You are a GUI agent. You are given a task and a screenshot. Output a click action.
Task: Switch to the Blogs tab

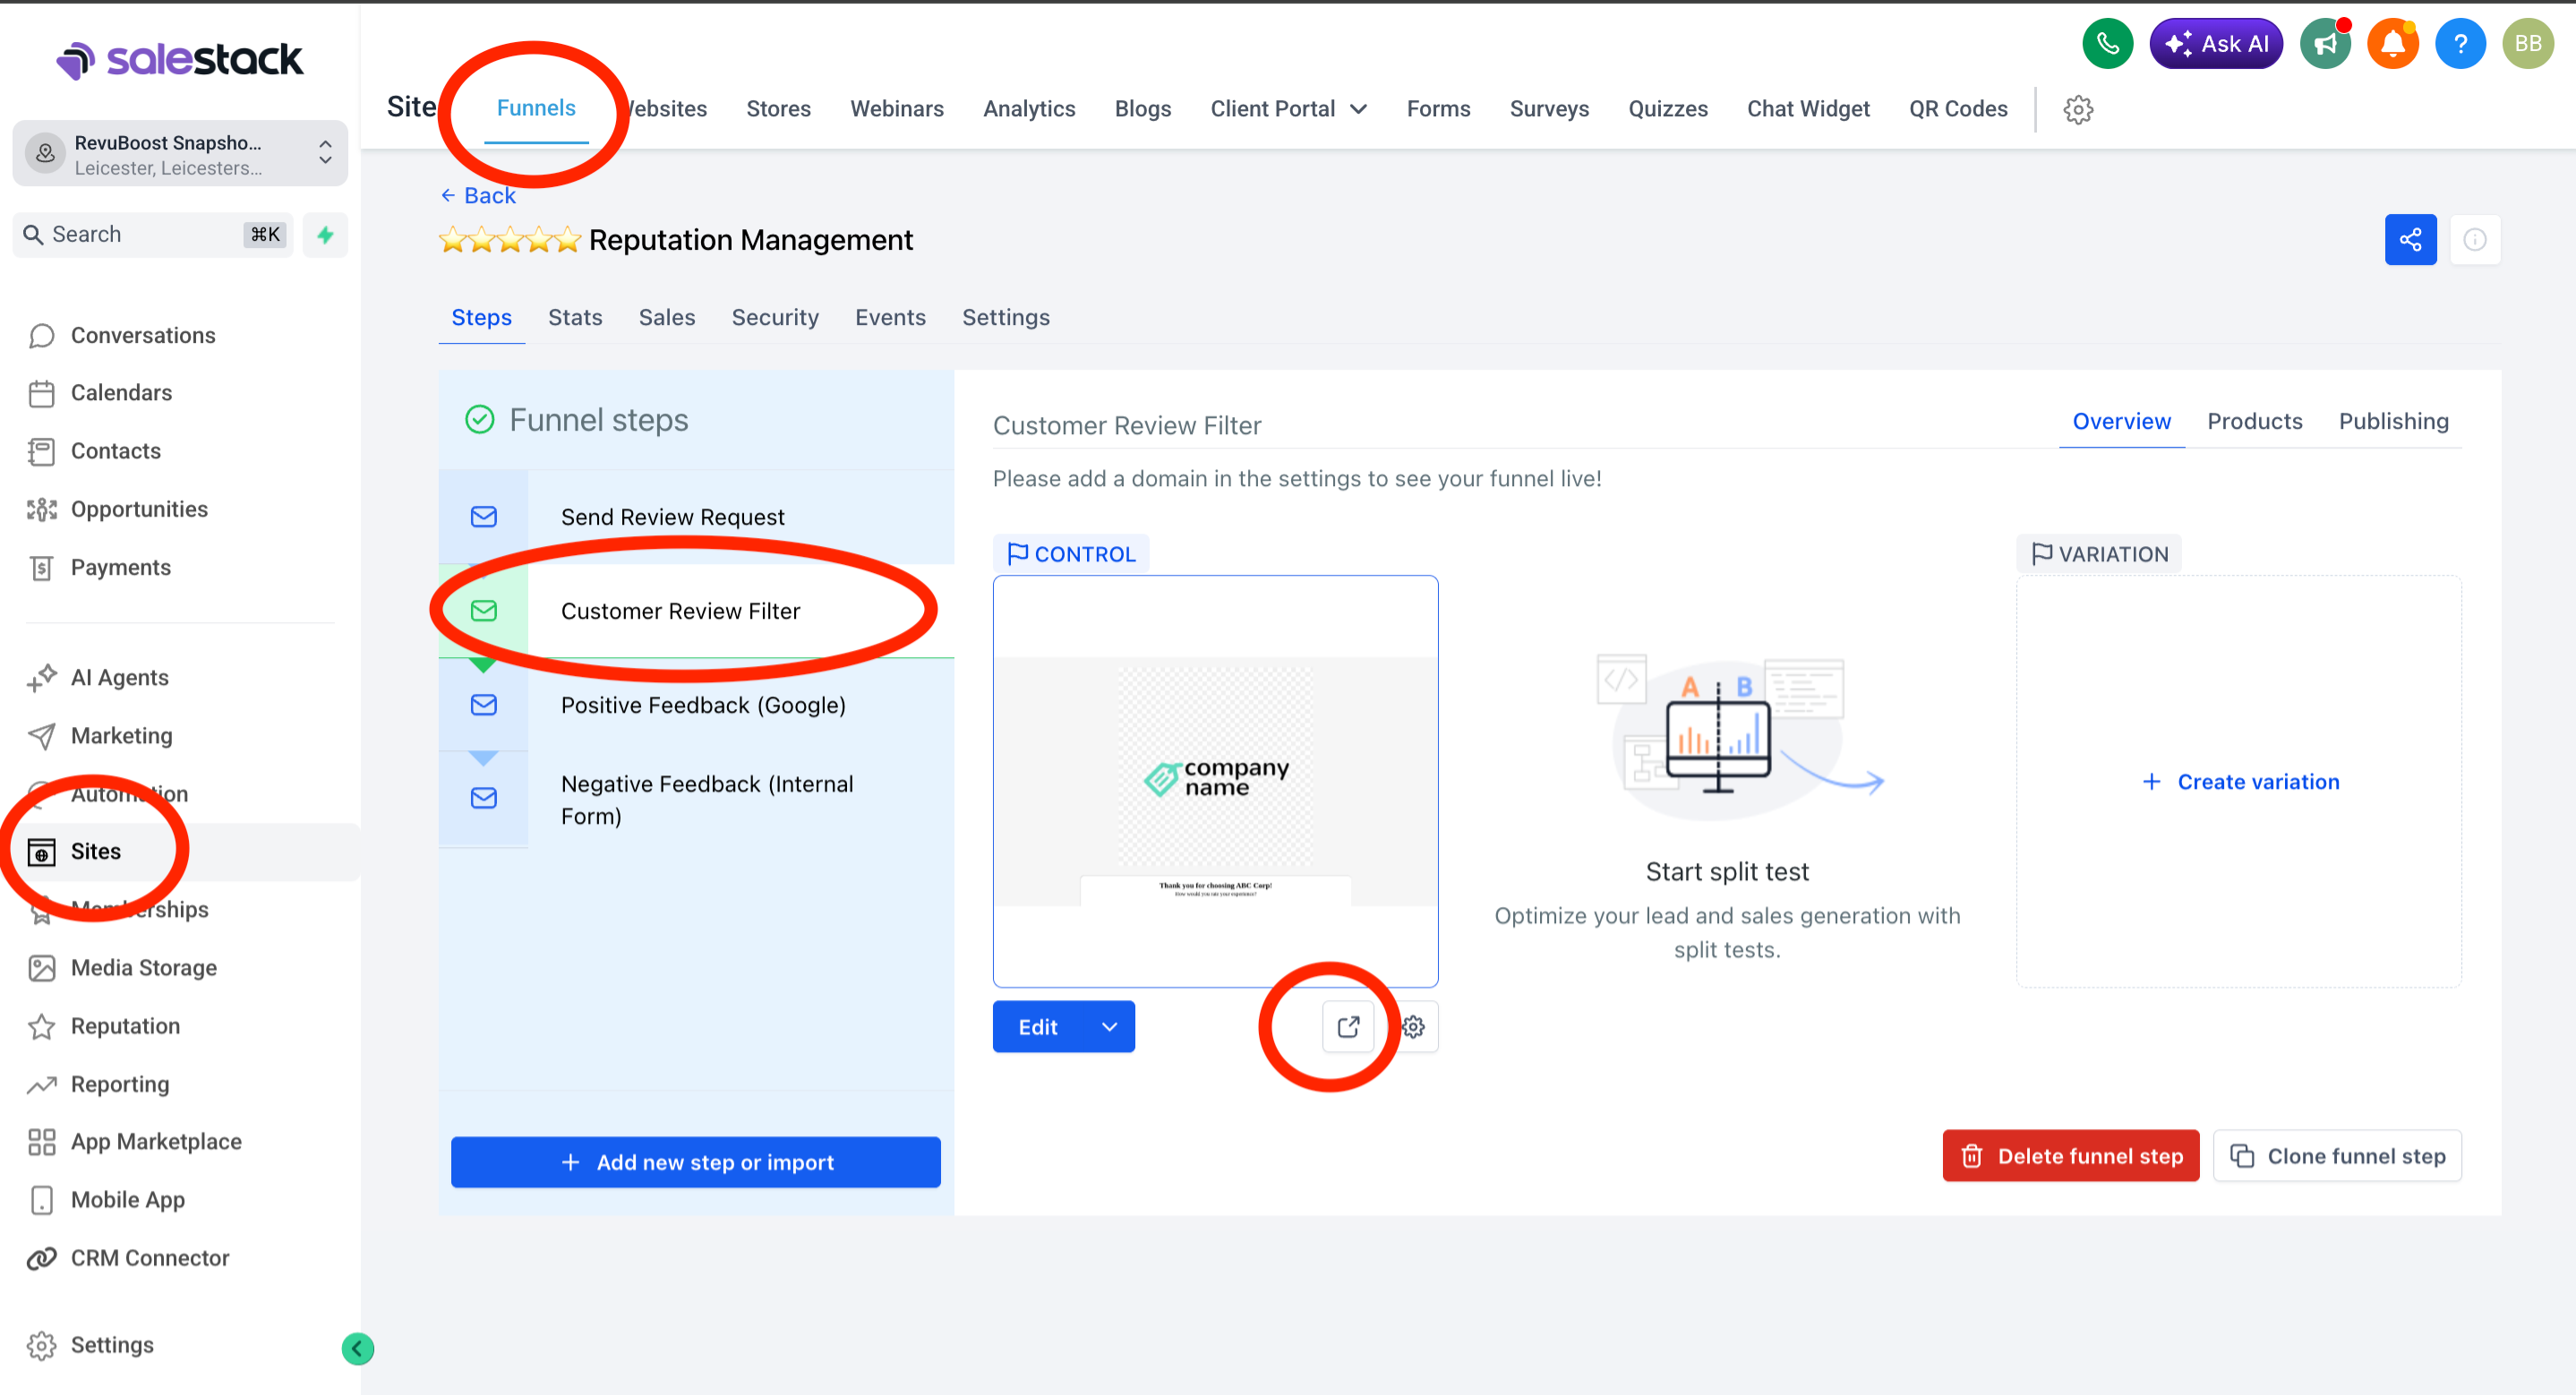[x=1142, y=109]
